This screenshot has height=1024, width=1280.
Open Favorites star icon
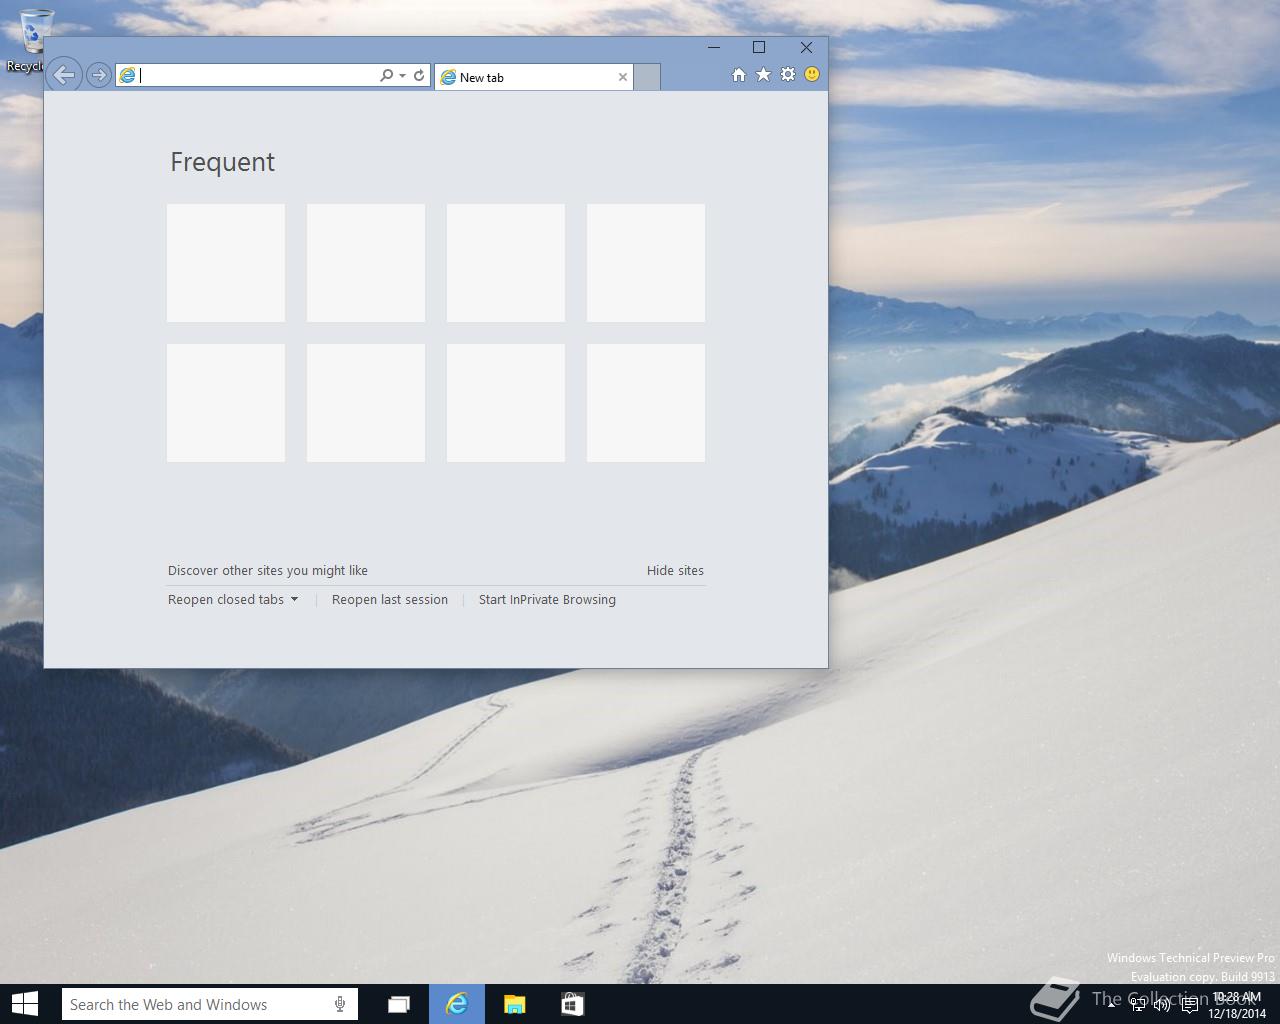tap(763, 75)
